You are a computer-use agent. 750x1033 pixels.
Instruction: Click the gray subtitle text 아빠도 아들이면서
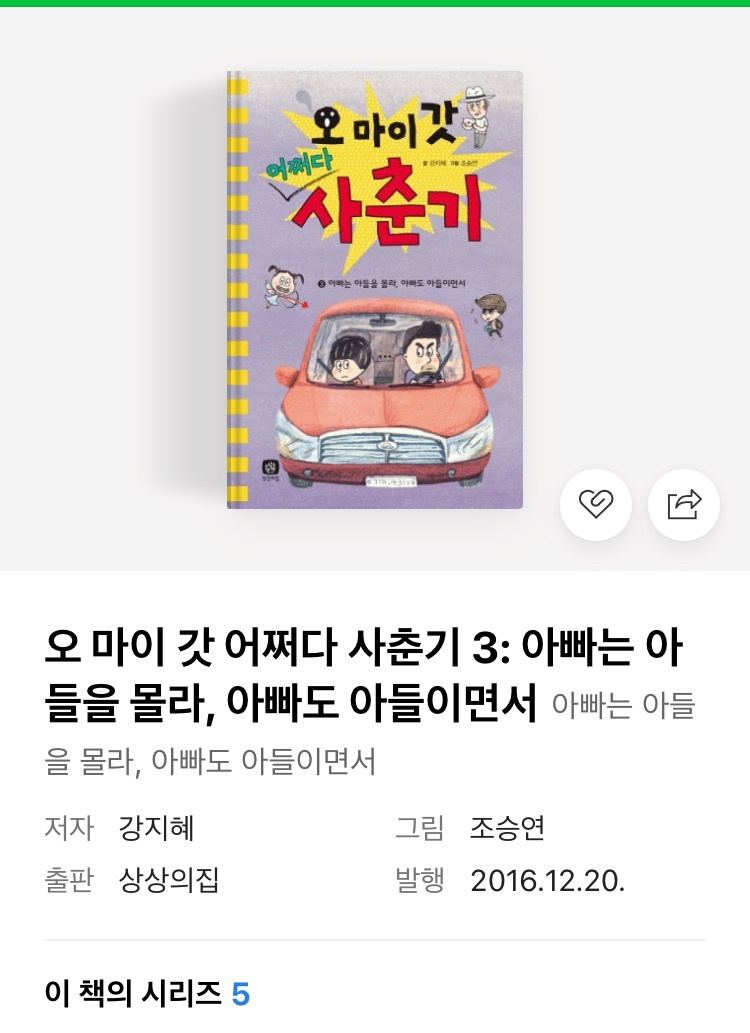(x=264, y=761)
